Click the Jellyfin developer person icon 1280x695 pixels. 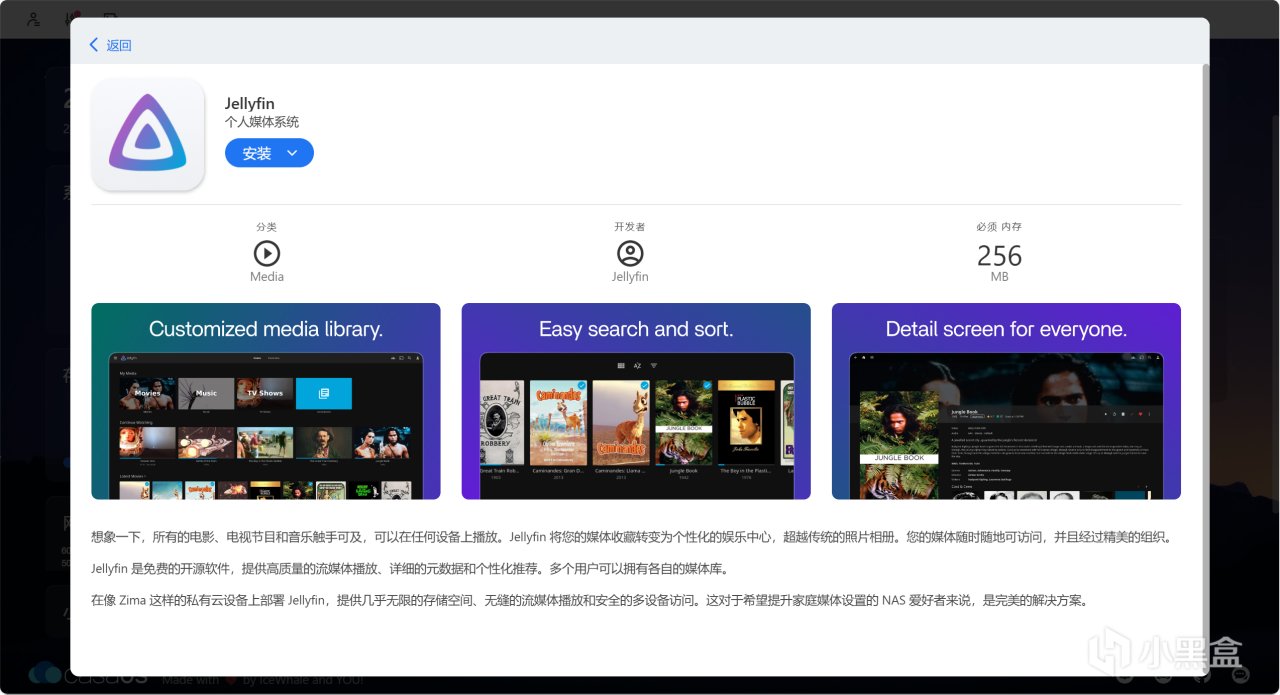tap(630, 253)
